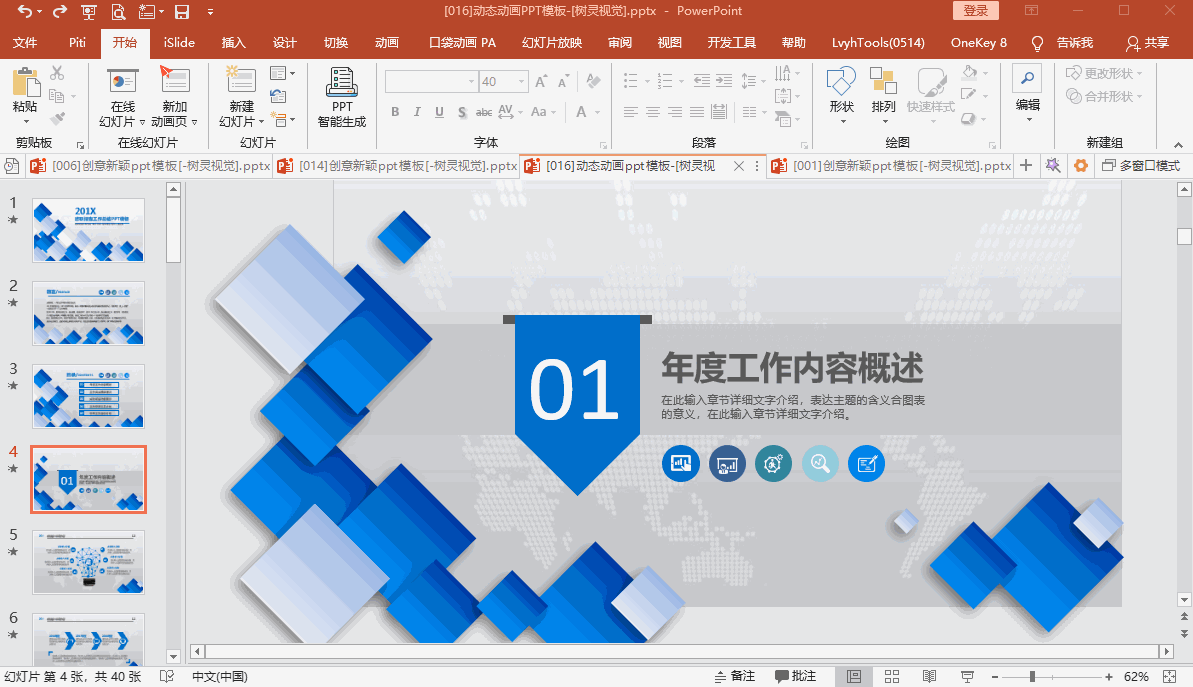1193x687 pixels.
Task: Open the Arrange (排列) menu
Action: pos(883,94)
